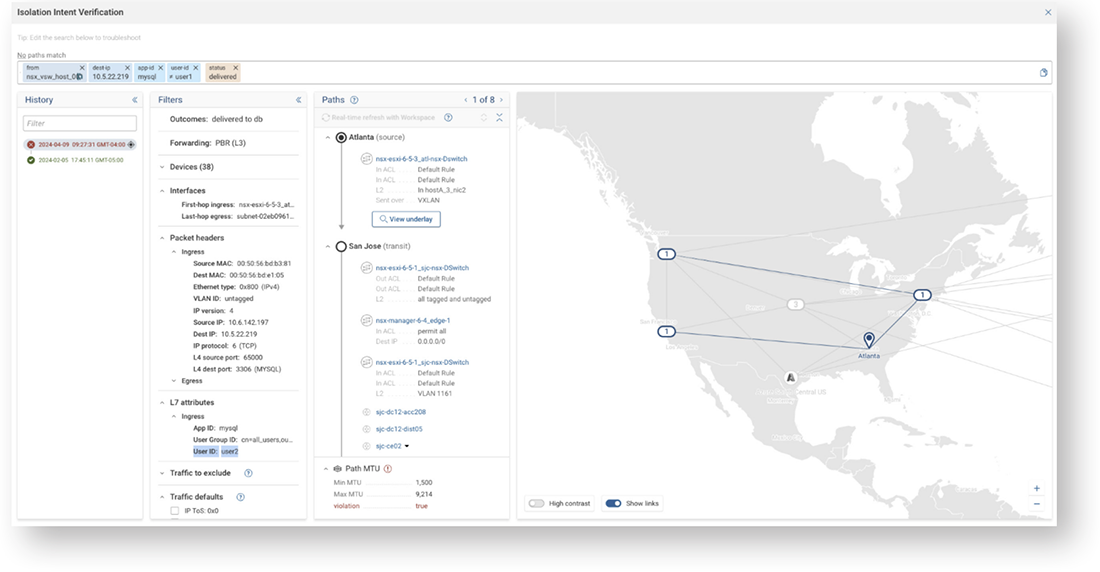Zoom in on the map
Image resolution: width=1100 pixels, height=572 pixels.
pyautogui.click(x=1036, y=489)
